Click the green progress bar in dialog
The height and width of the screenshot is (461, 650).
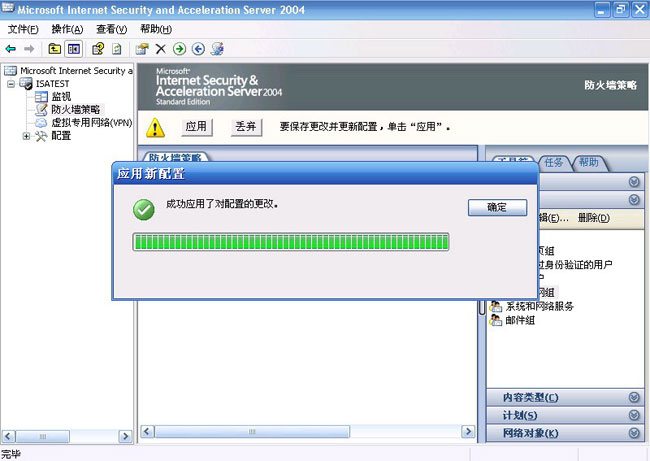point(290,241)
